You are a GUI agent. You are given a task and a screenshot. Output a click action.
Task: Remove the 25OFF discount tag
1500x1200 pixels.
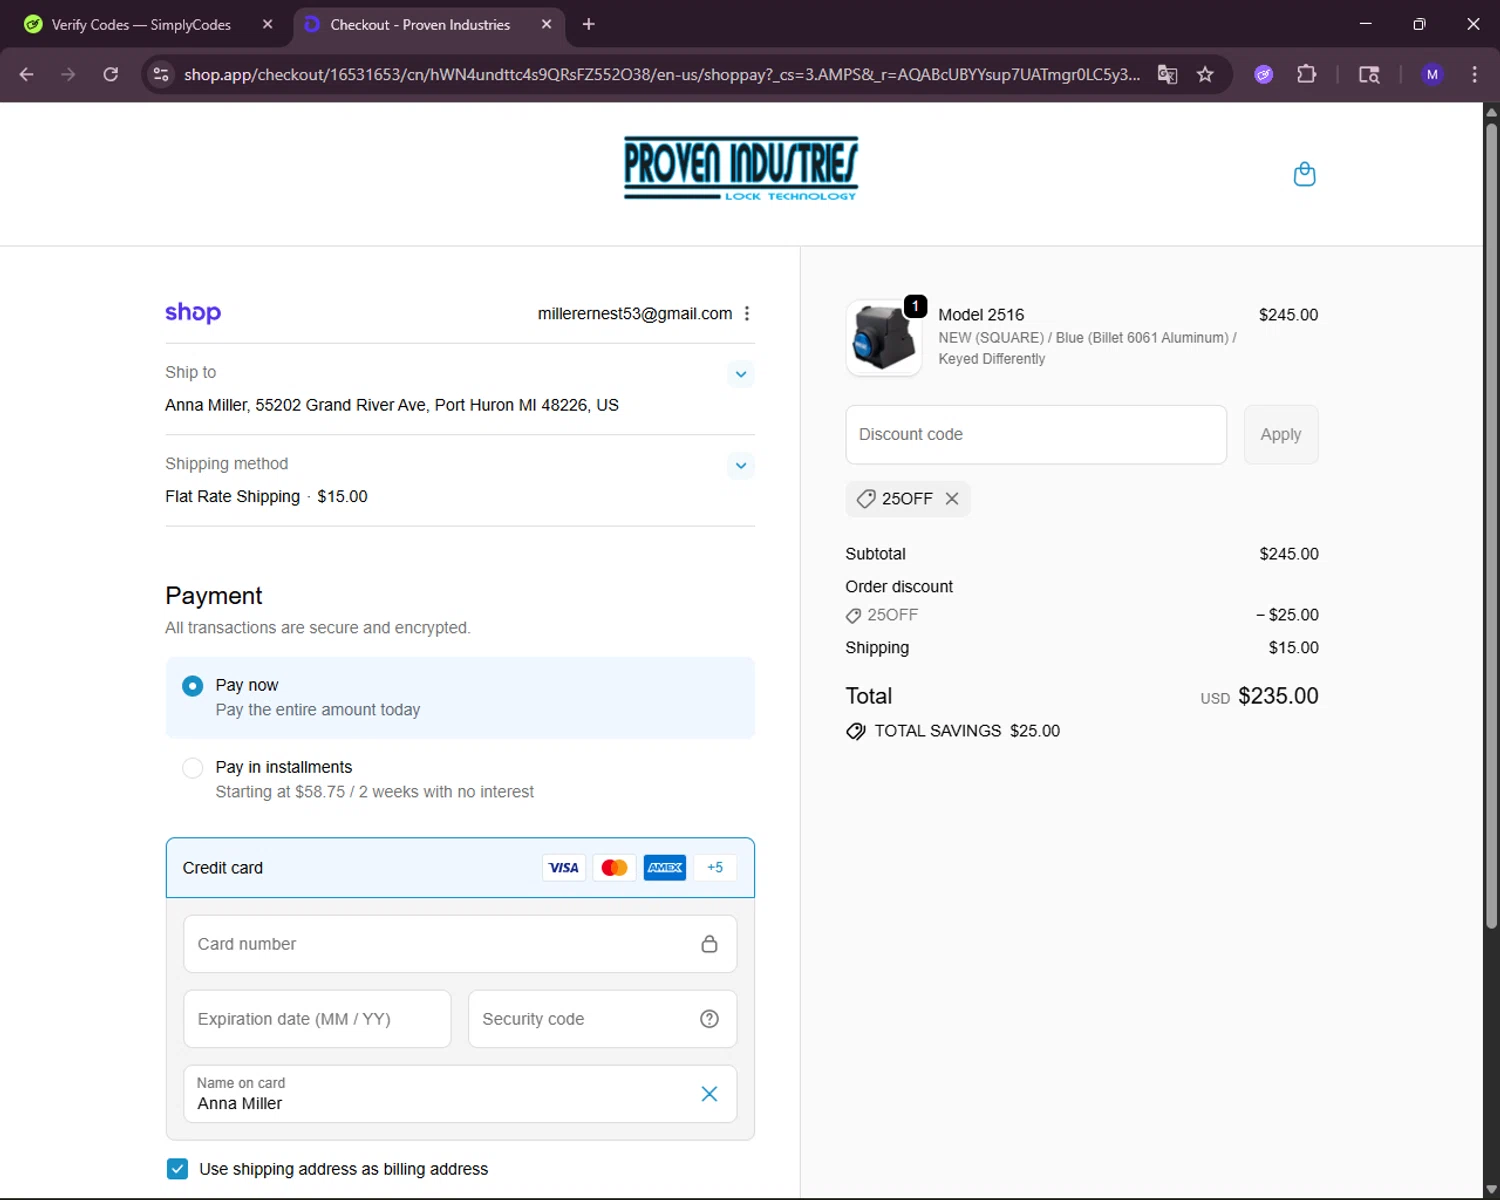click(952, 498)
